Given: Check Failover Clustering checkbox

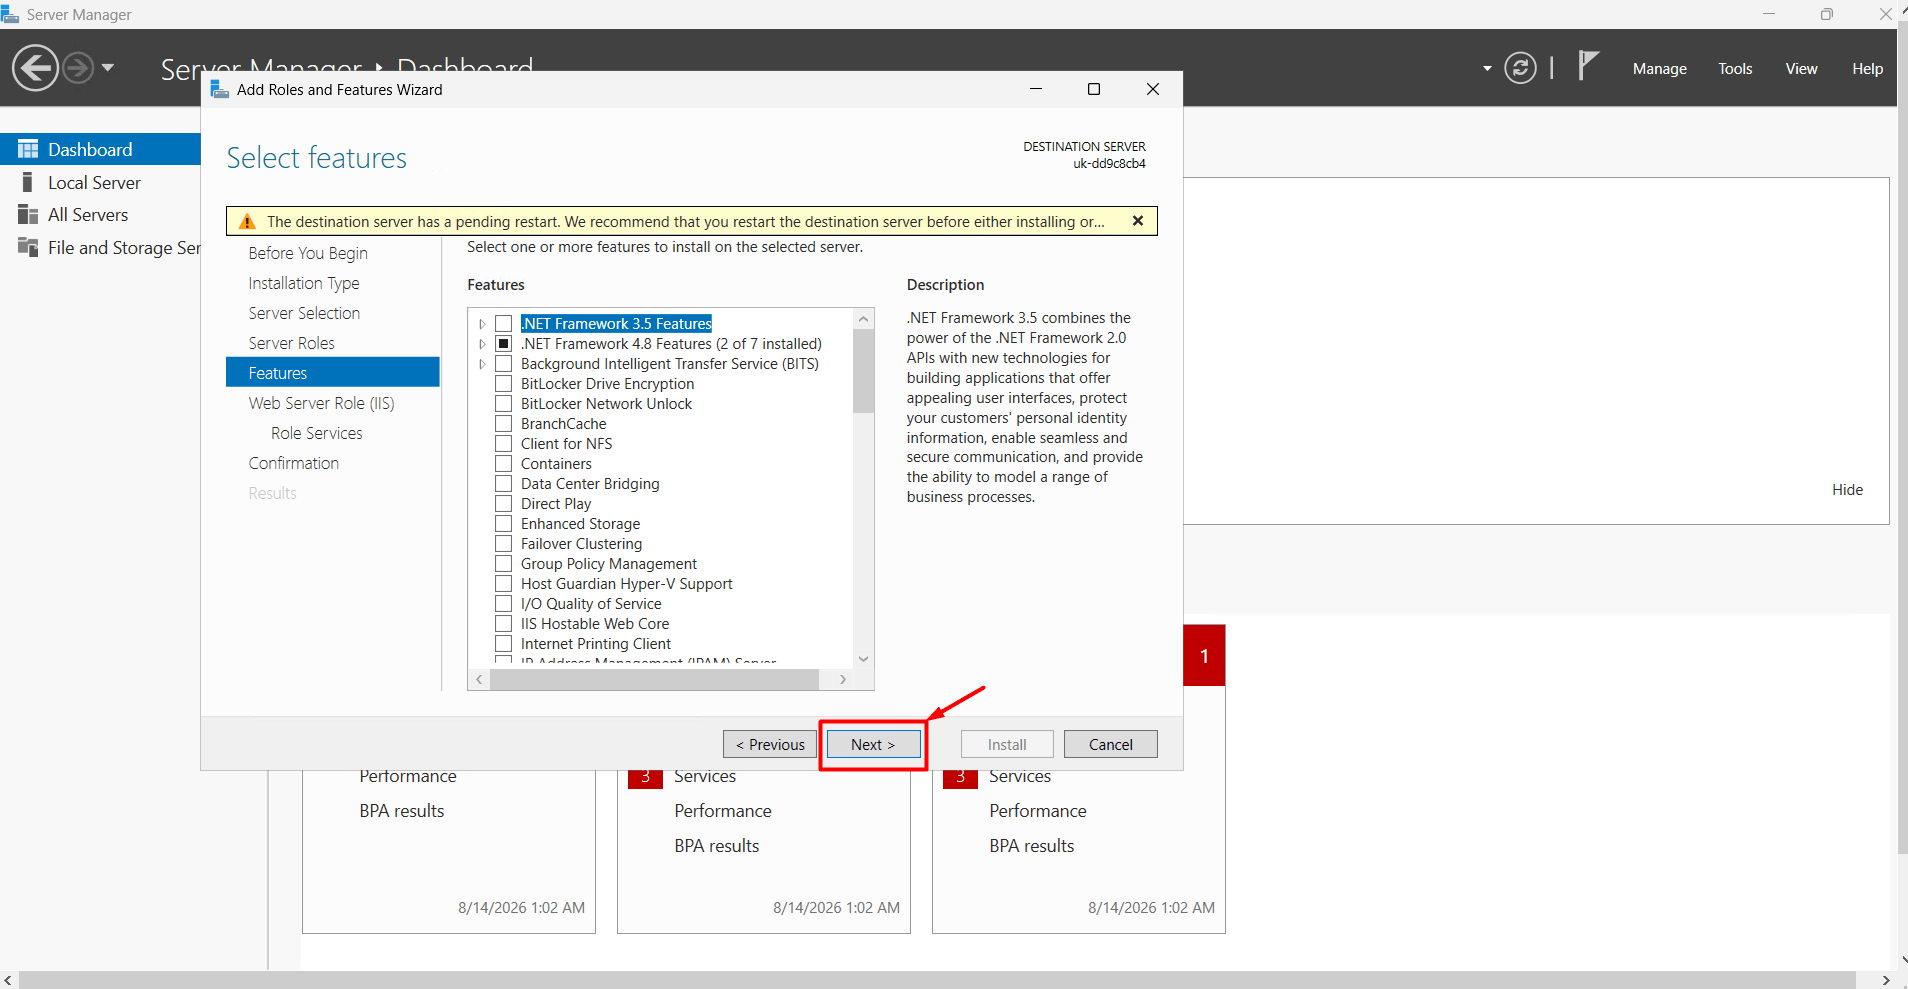Looking at the screenshot, I should coord(504,544).
